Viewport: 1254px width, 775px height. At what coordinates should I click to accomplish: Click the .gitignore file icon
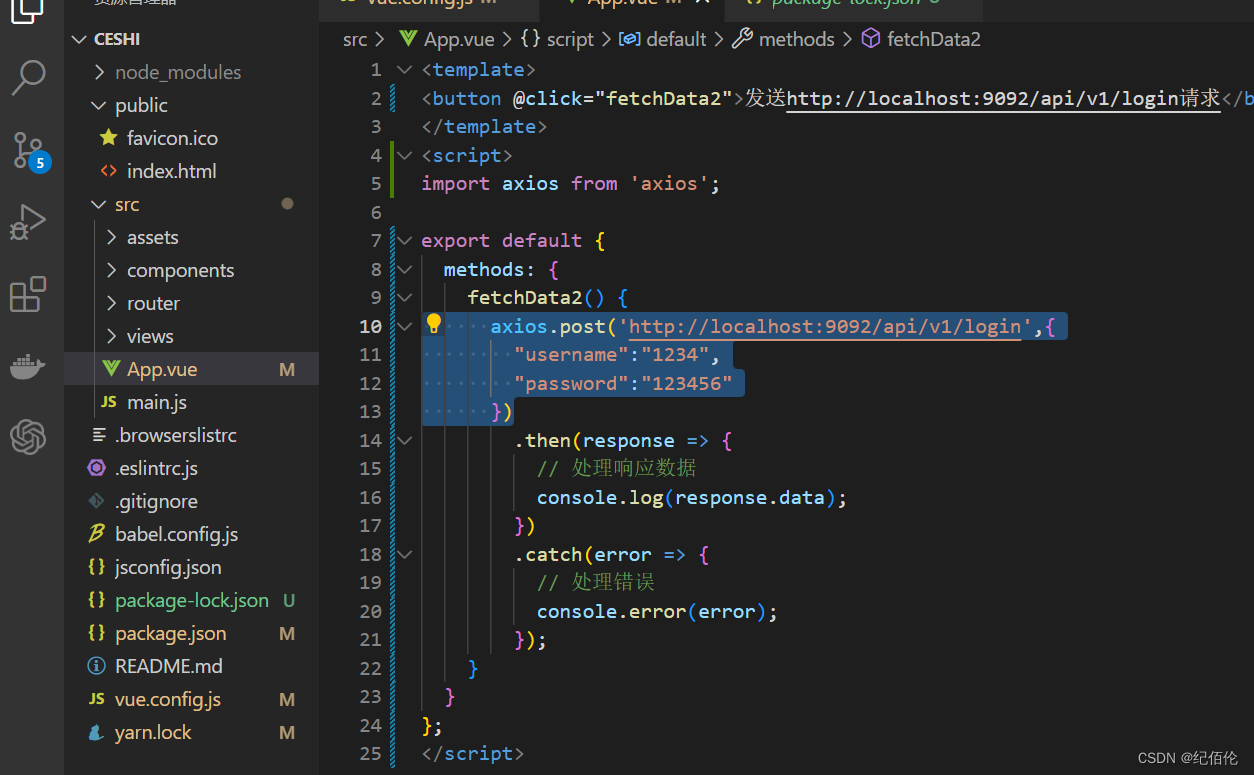pyautogui.click(x=97, y=501)
